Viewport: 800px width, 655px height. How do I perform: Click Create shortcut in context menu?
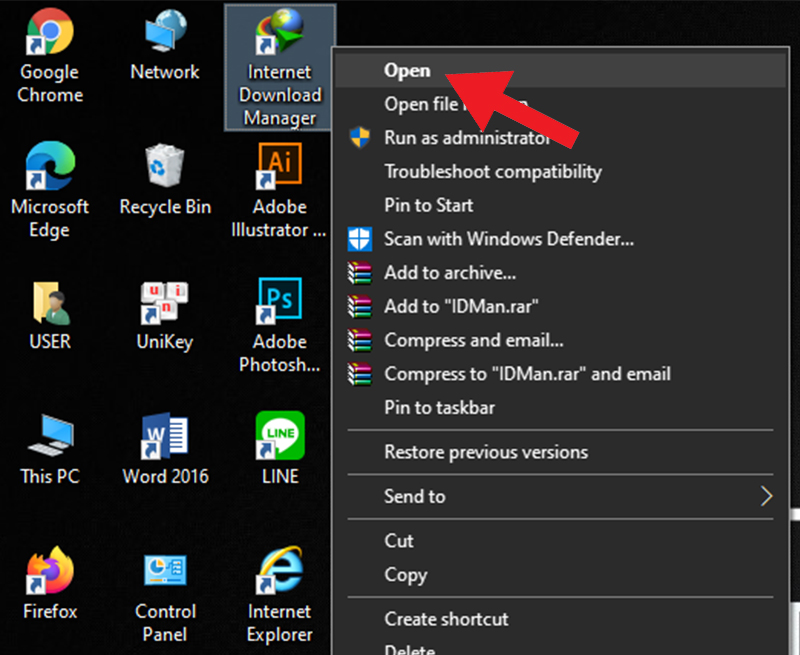[x=560, y=619]
